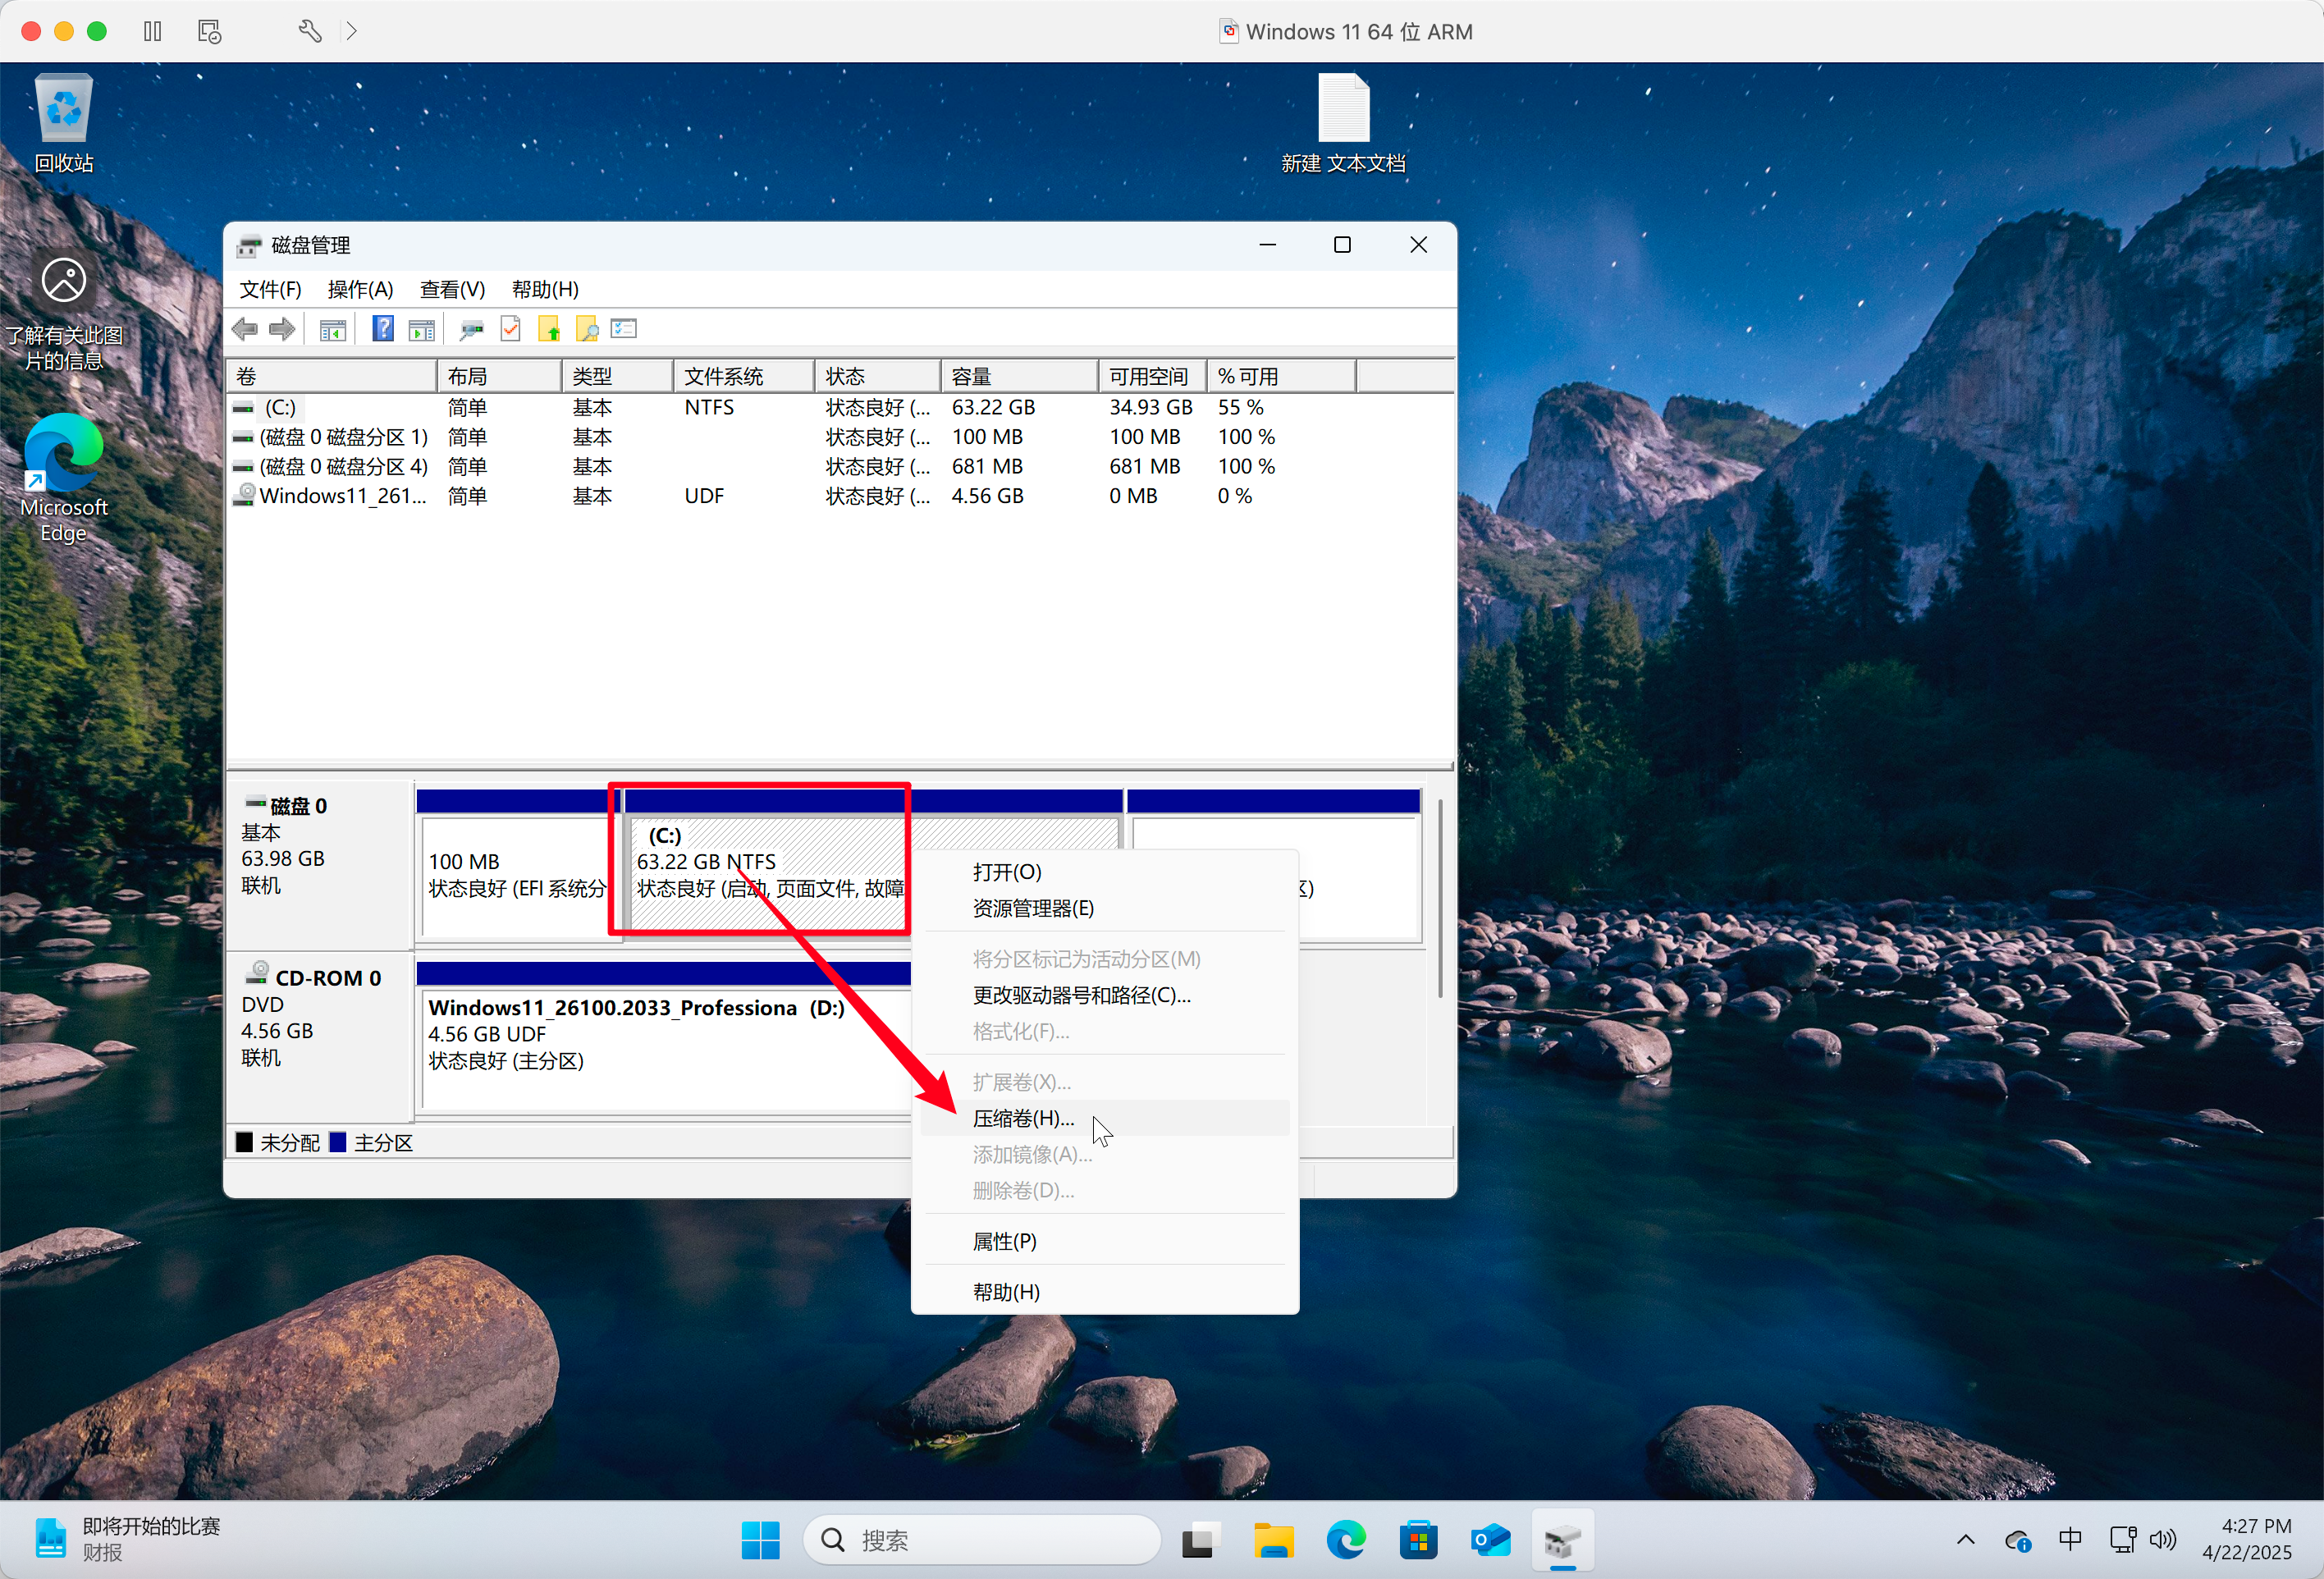
Task: Click the folder with magnifier toolbar icon
Action: 587,329
